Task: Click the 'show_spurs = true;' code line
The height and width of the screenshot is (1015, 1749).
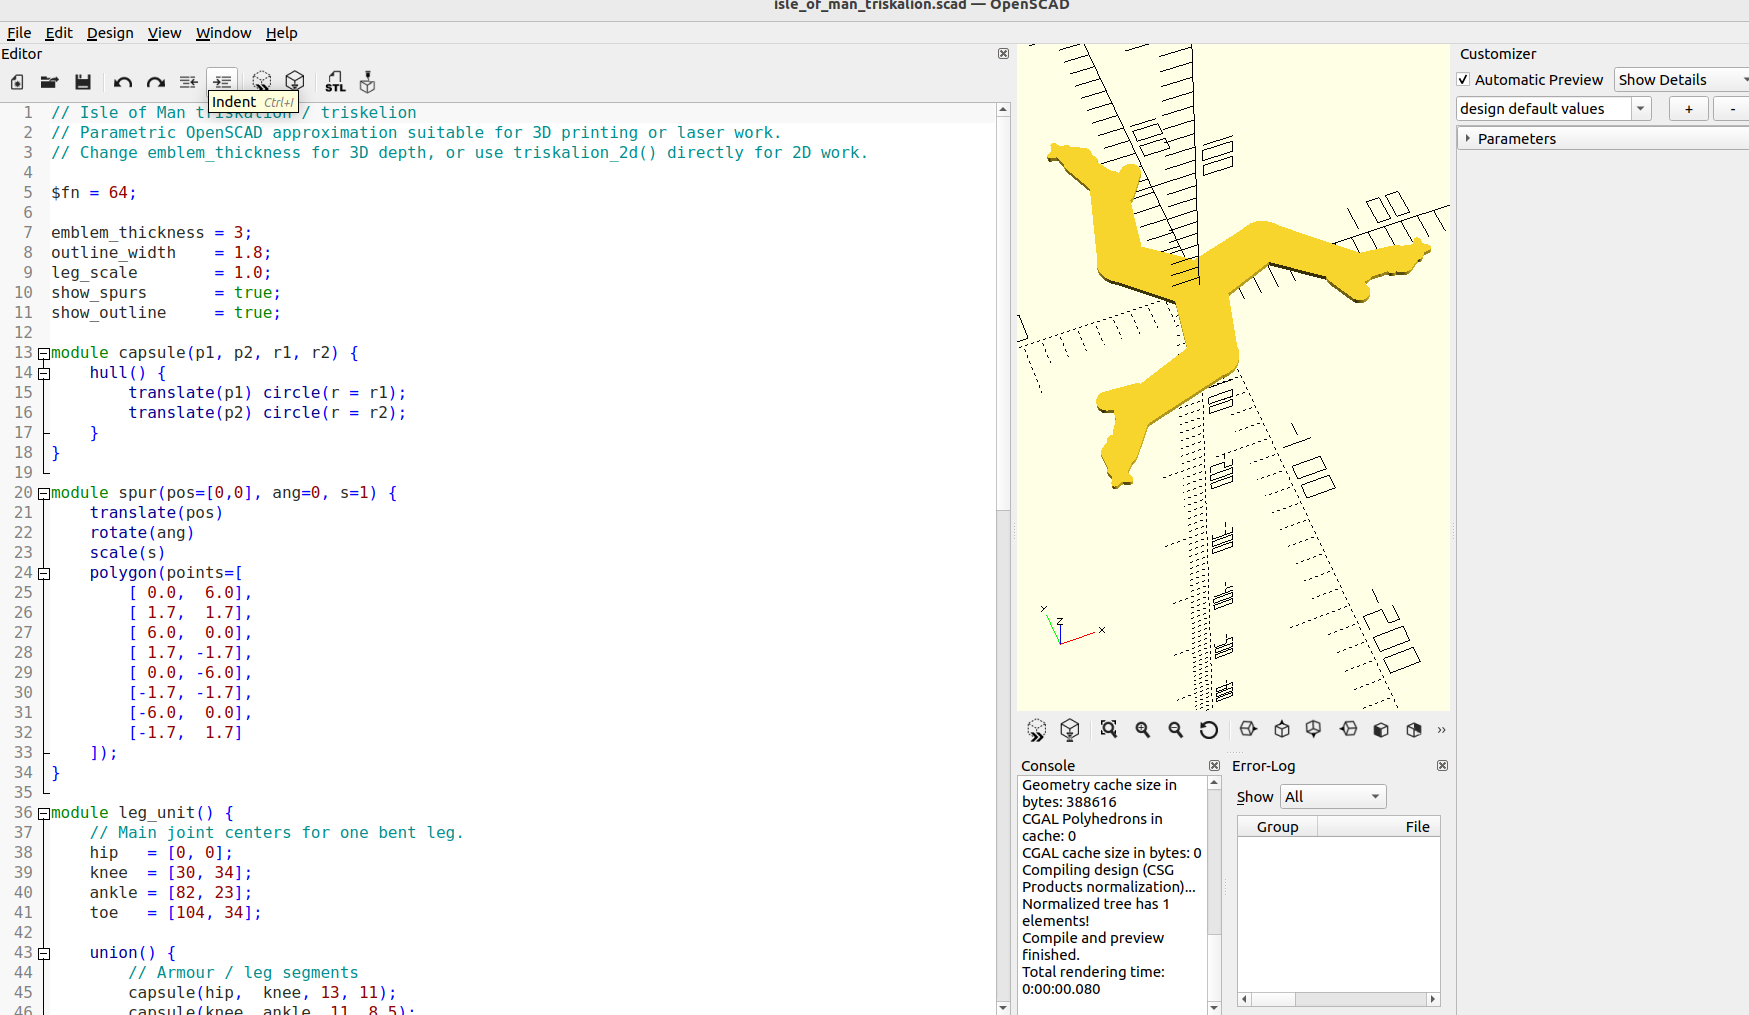Action: 166,293
